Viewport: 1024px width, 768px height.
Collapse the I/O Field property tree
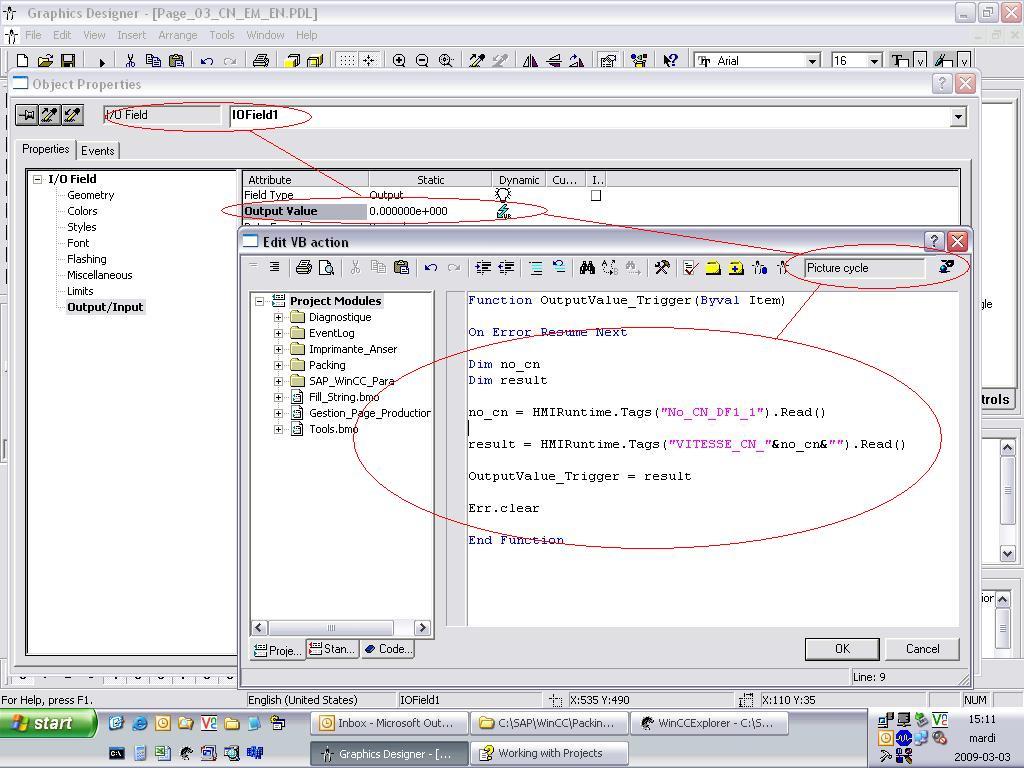pos(38,179)
